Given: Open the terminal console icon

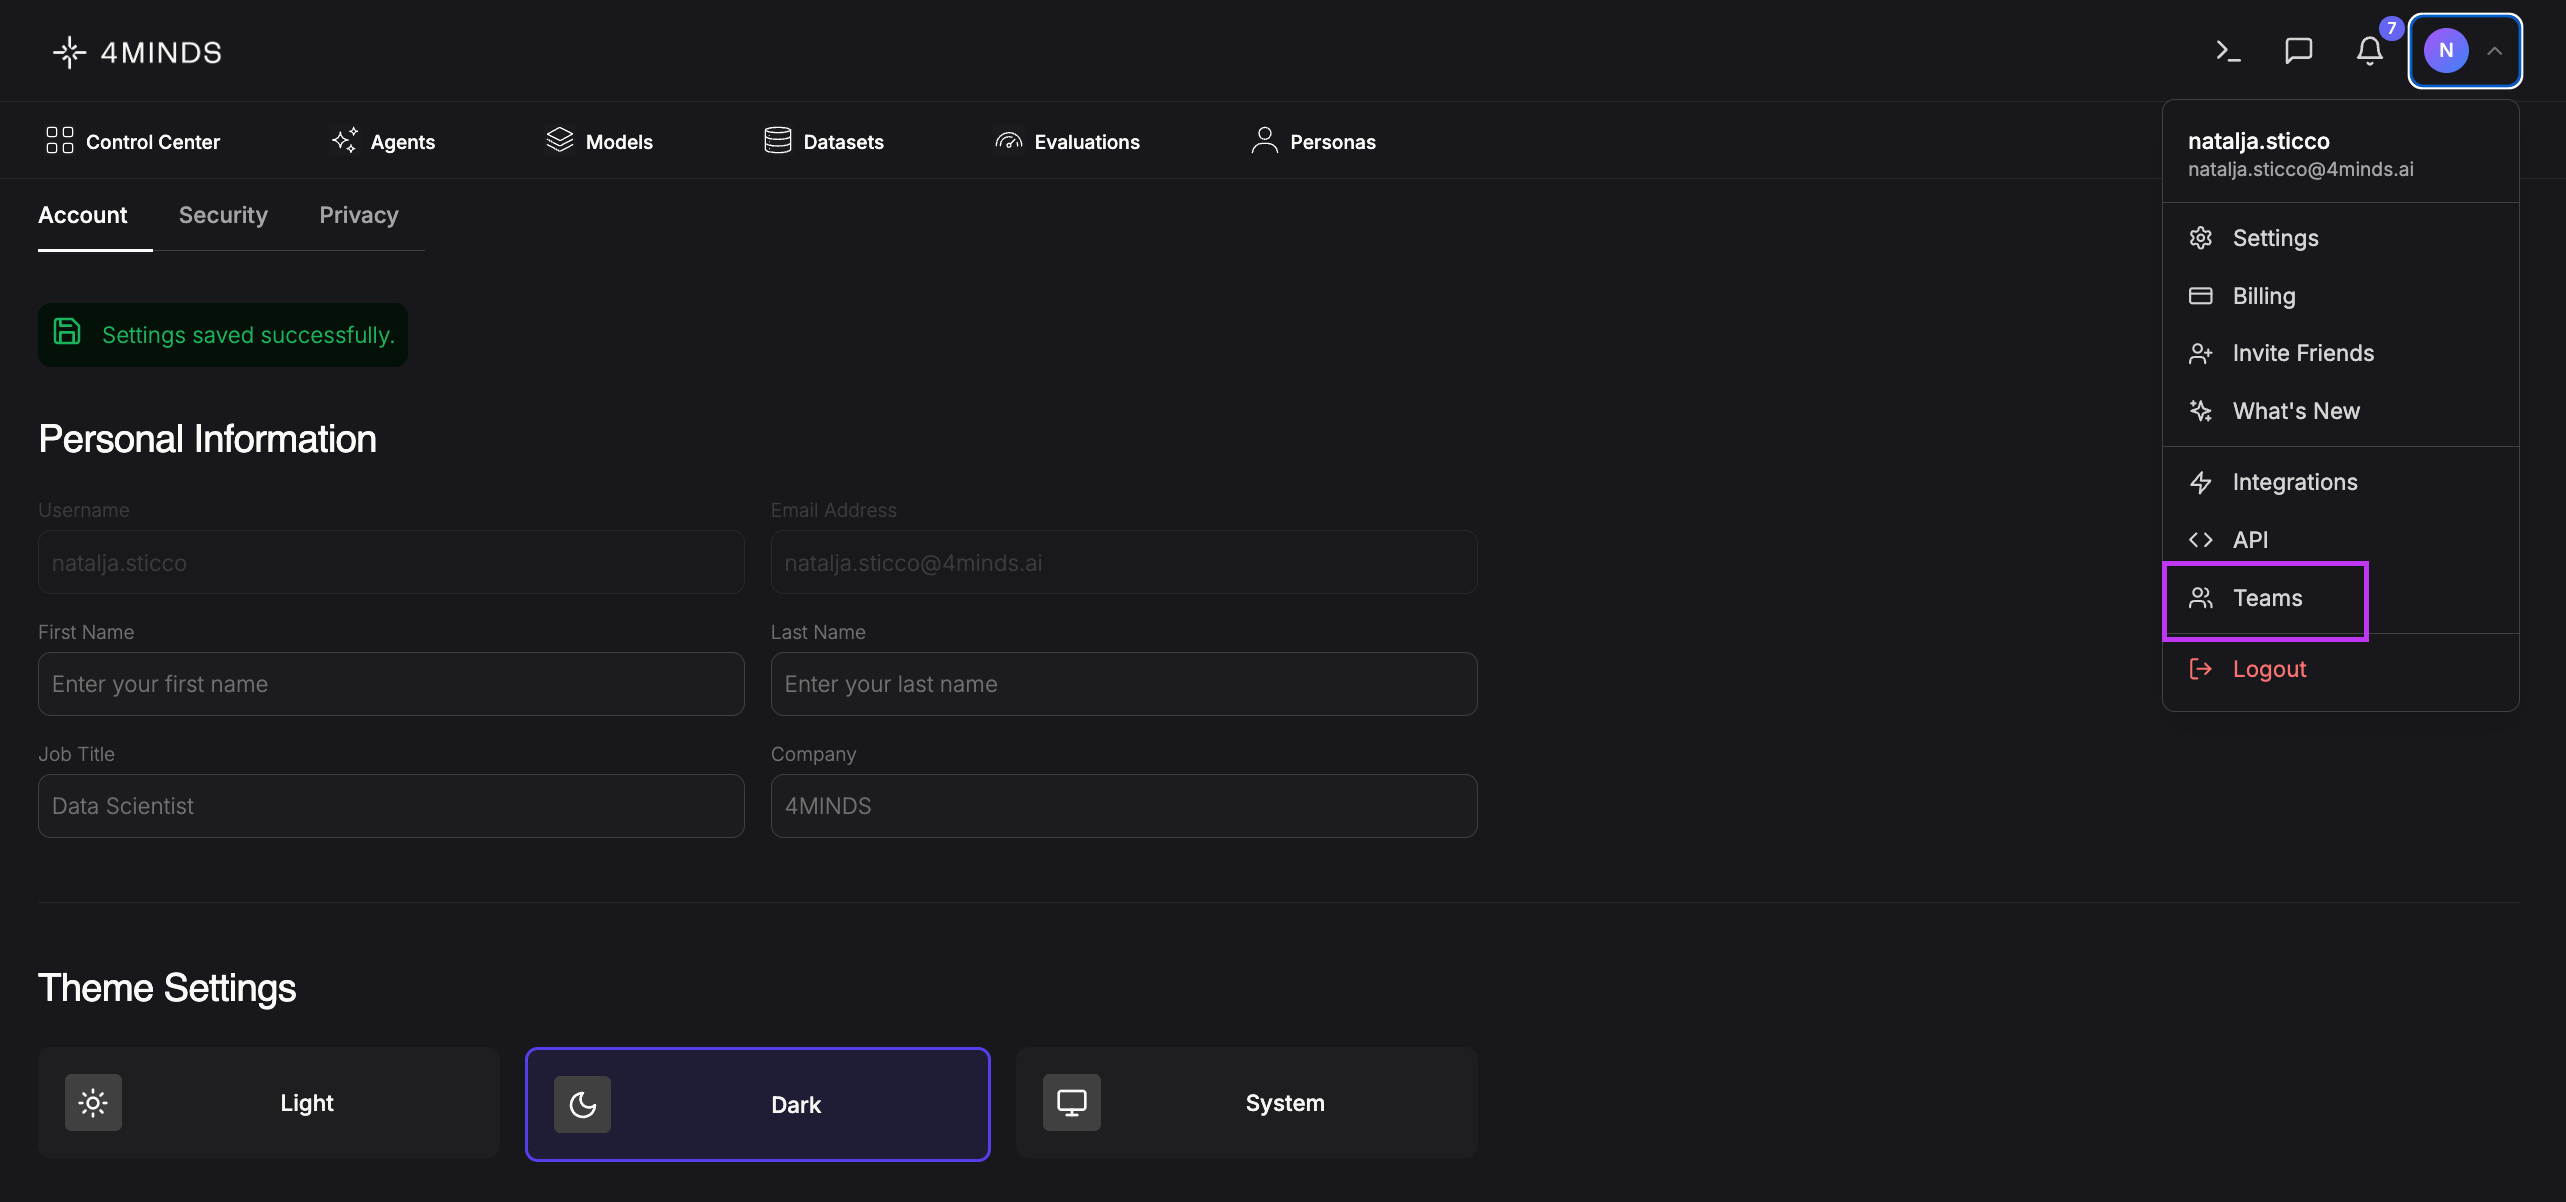Looking at the screenshot, I should click(2228, 51).
